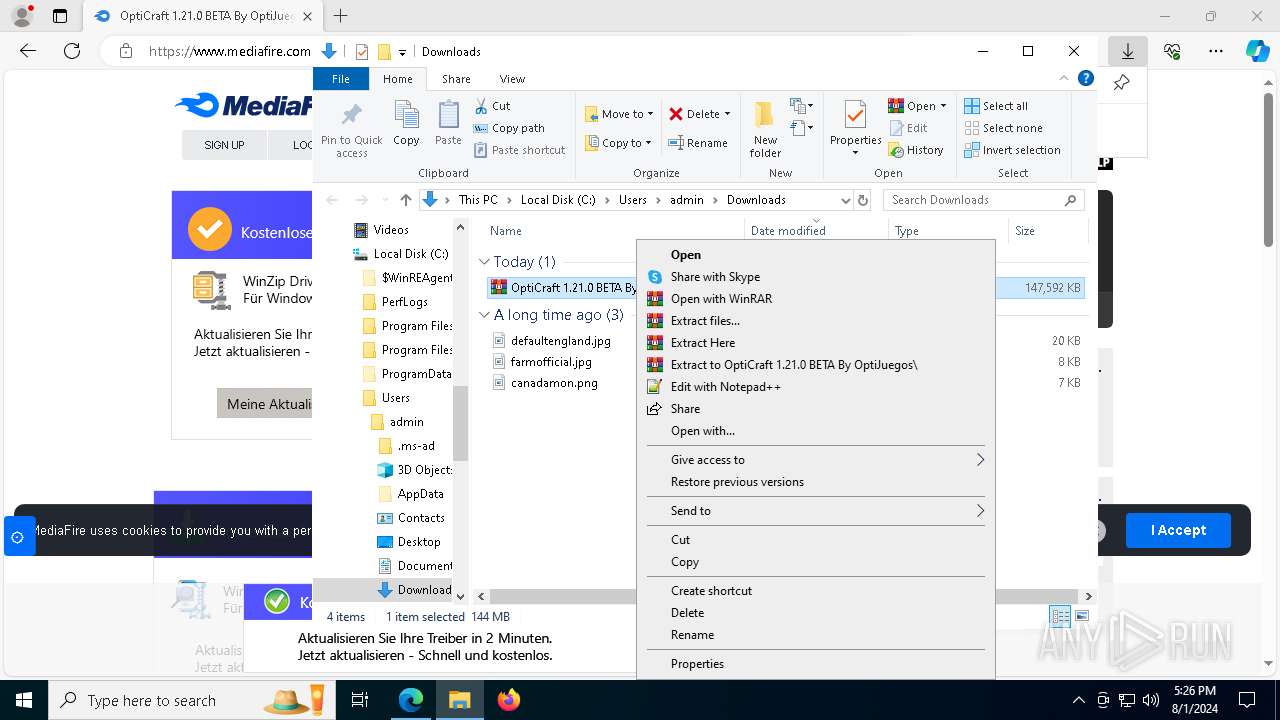
Task: Click the Search Downloads field
Action: coord(984,200)
